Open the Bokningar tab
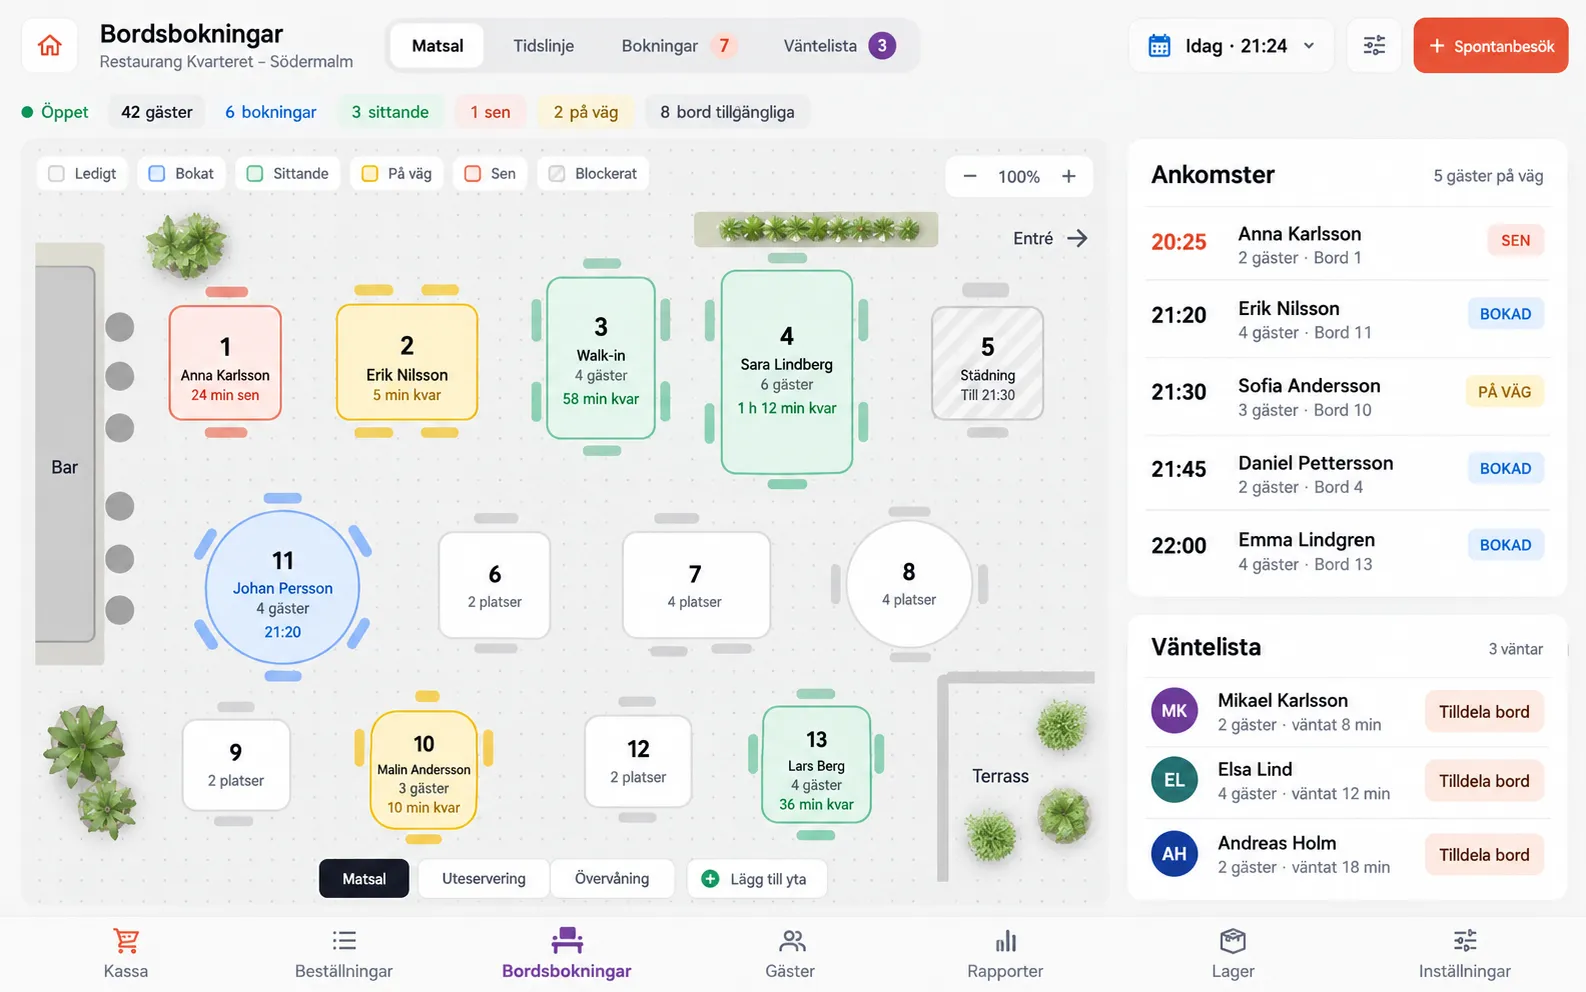1586x992 pixels. [679, 46]
